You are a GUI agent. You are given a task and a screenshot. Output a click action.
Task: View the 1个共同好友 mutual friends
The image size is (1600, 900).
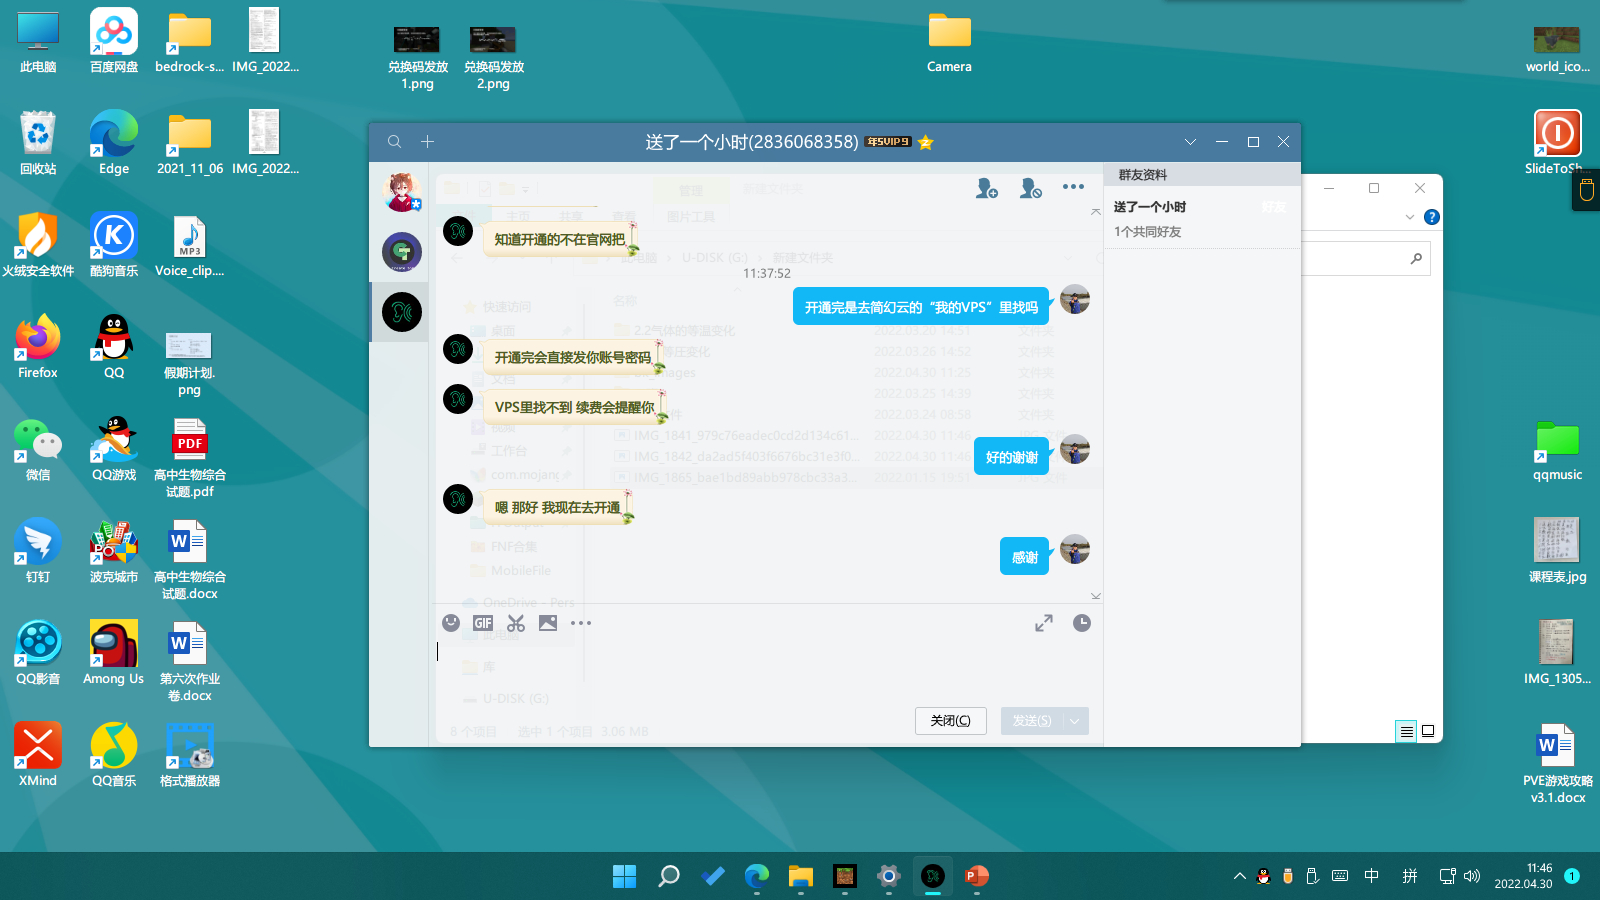pyautogui.click(x=1148, y=232)
